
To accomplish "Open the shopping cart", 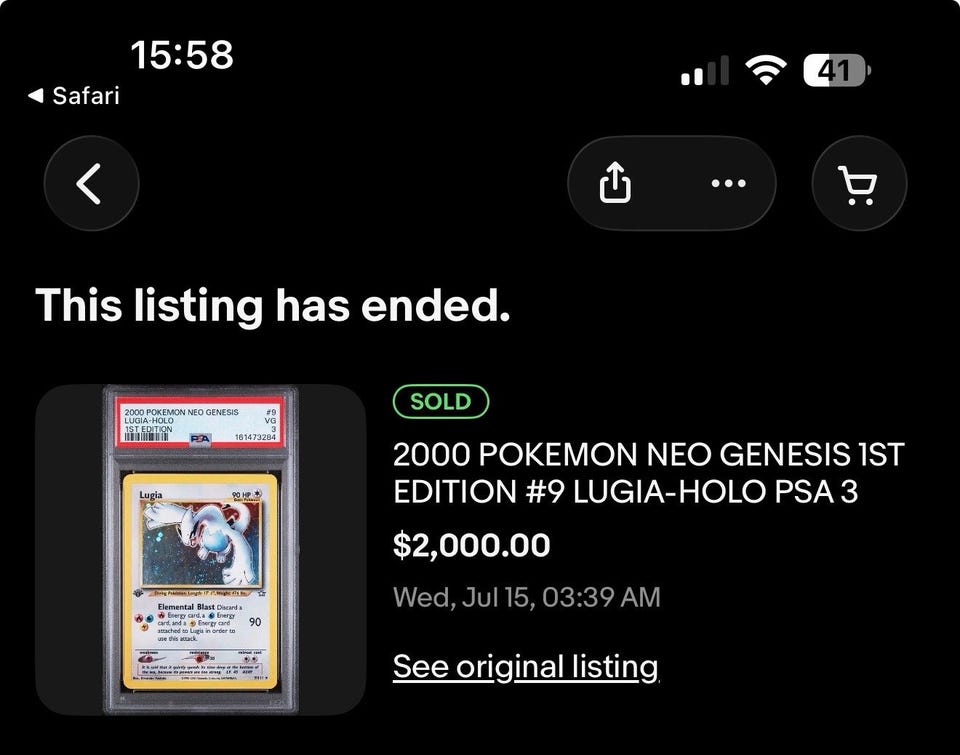I will 859,183.
